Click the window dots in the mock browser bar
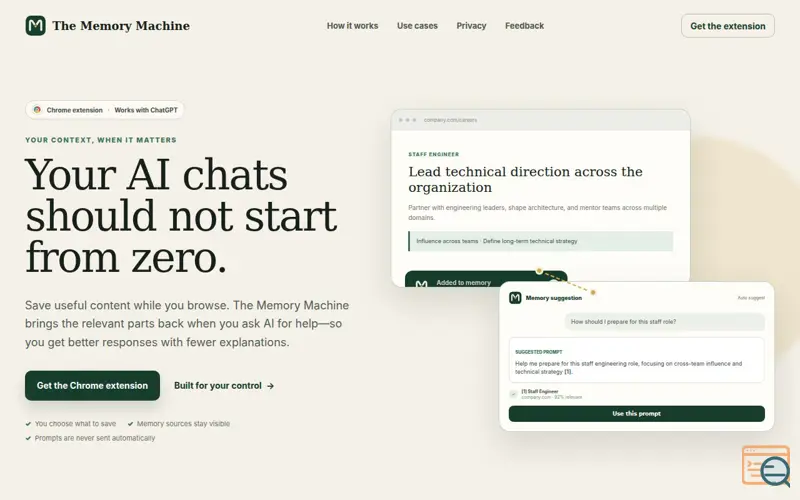The height and width of the screenshot is (500, 800). click(x=407, y=120)
